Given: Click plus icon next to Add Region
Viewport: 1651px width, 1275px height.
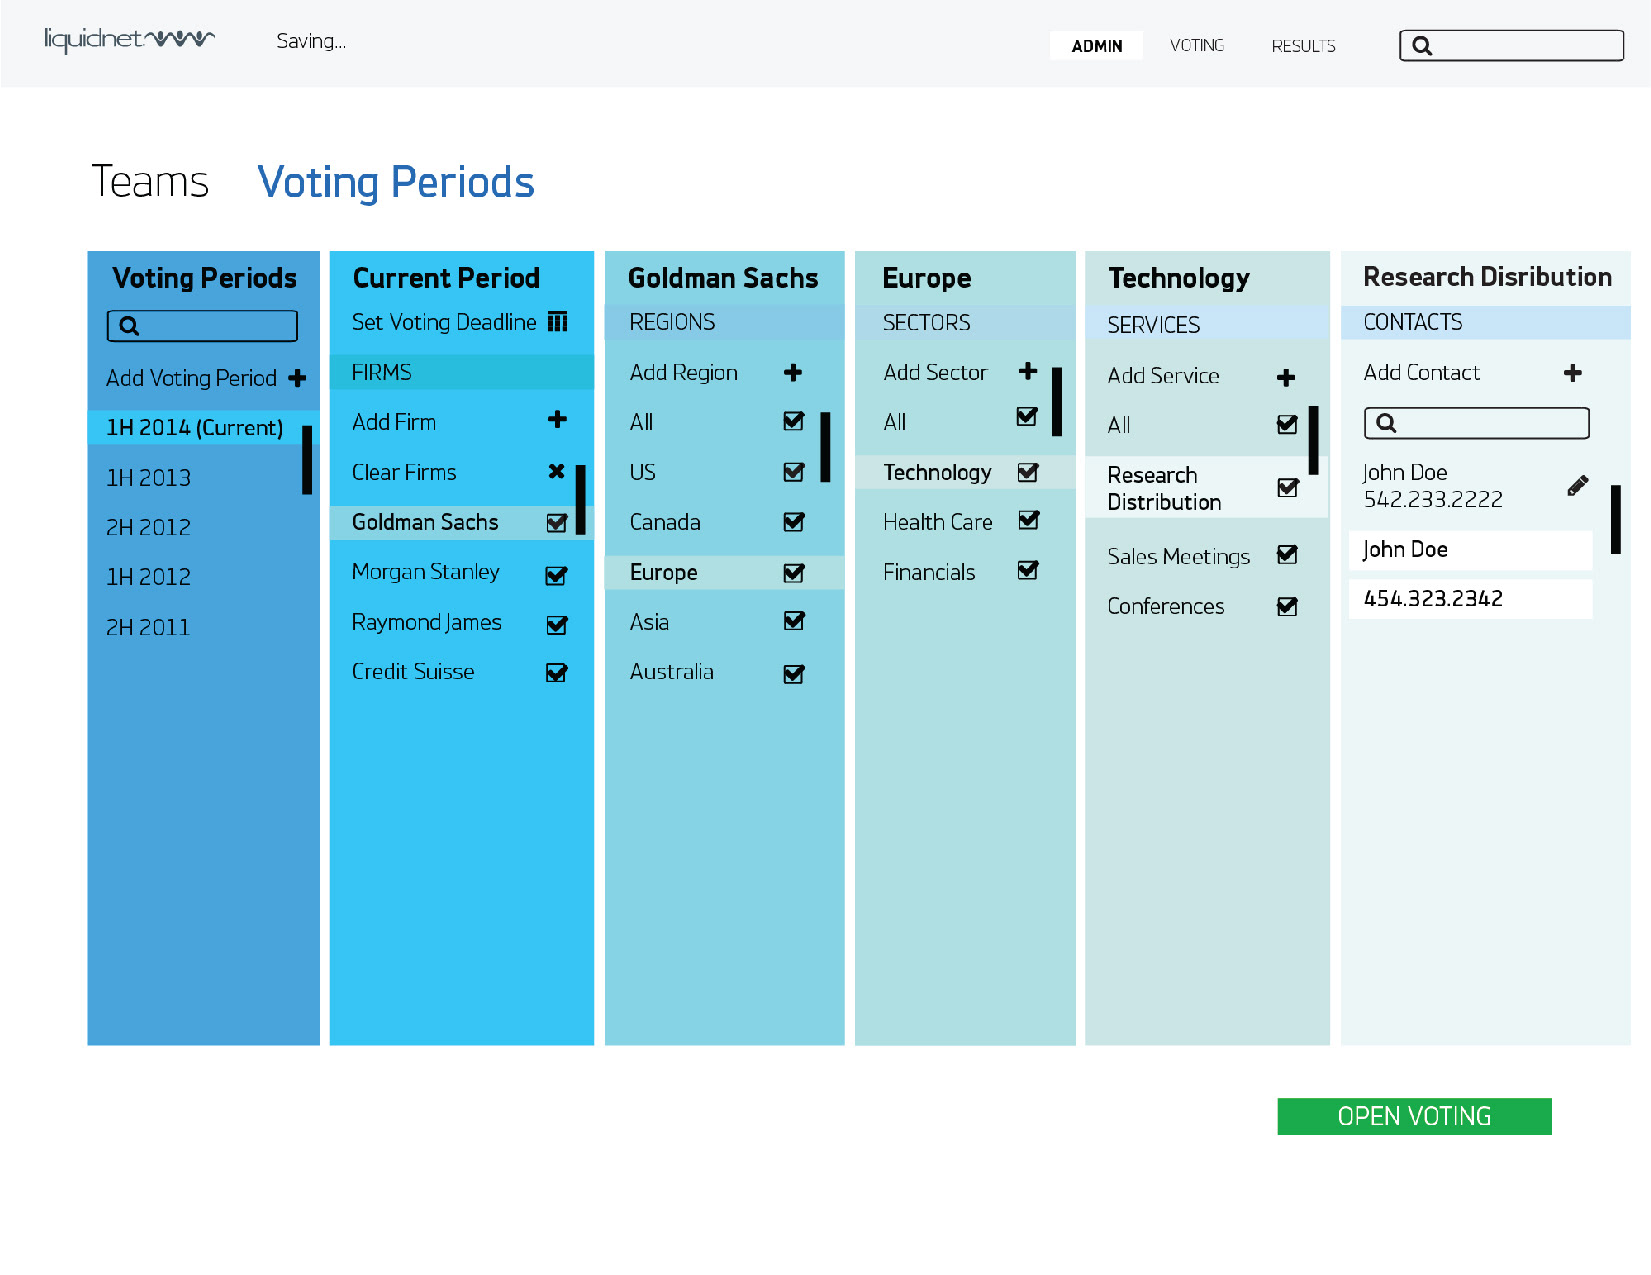Looking at the screenshot, I should (x=793, y=373).
